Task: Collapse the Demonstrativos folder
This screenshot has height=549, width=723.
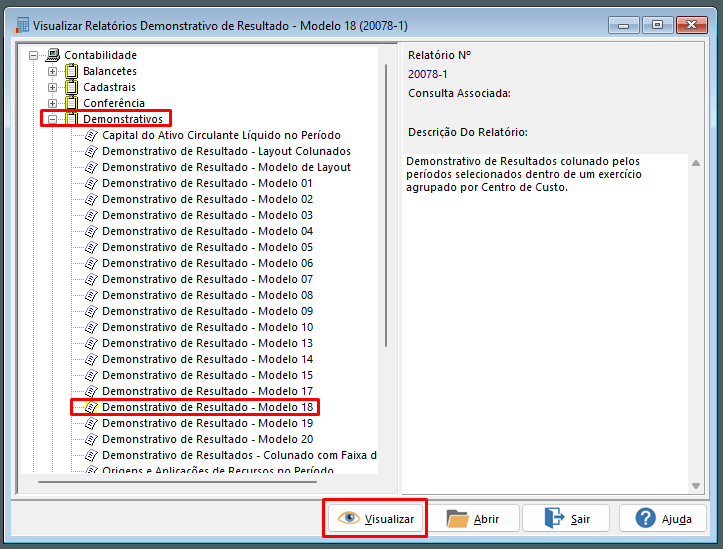Action: [52, 119]
